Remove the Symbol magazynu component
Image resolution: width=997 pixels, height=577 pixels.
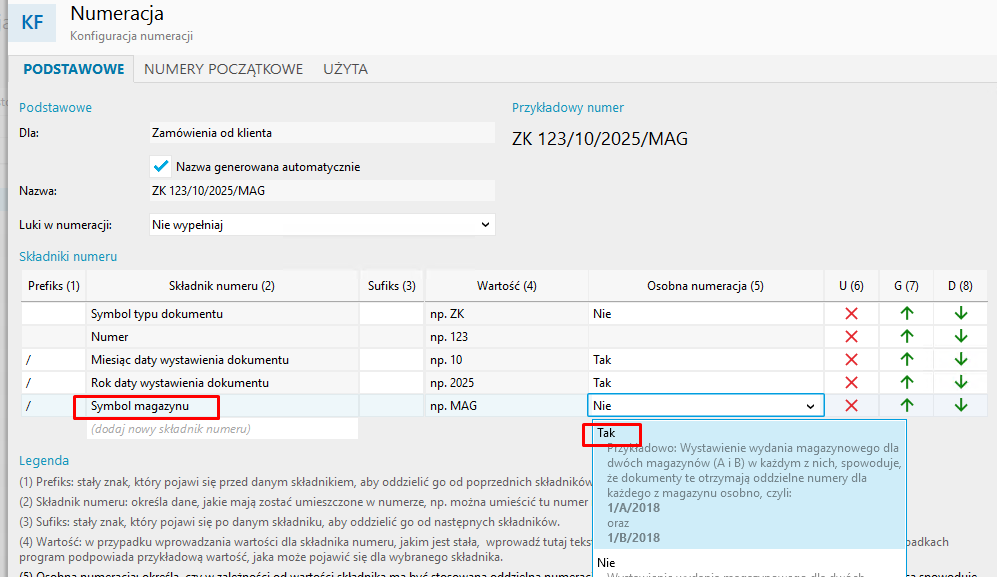(852, 406)
